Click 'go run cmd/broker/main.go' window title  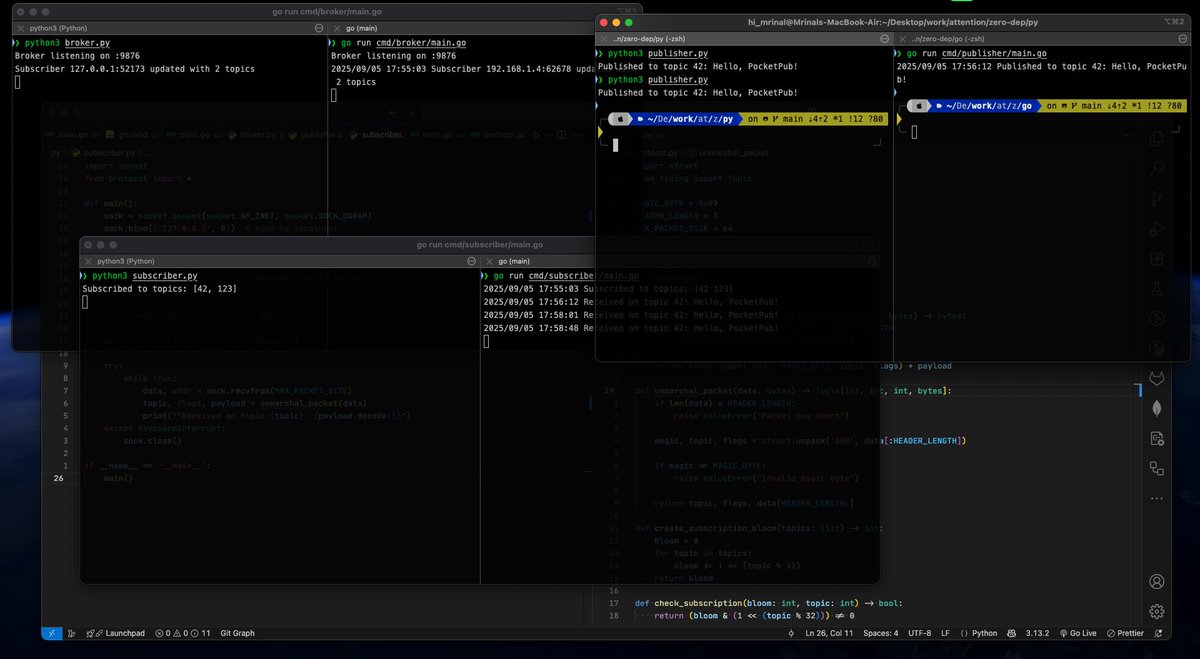coord(326,12)
